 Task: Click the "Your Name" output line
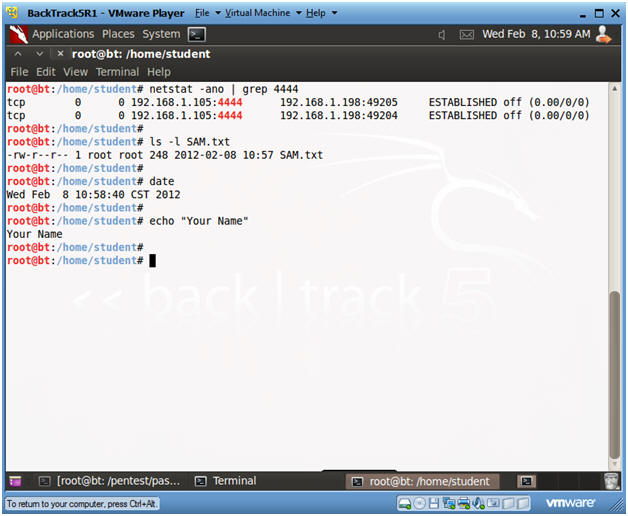(x=34, y=234)
